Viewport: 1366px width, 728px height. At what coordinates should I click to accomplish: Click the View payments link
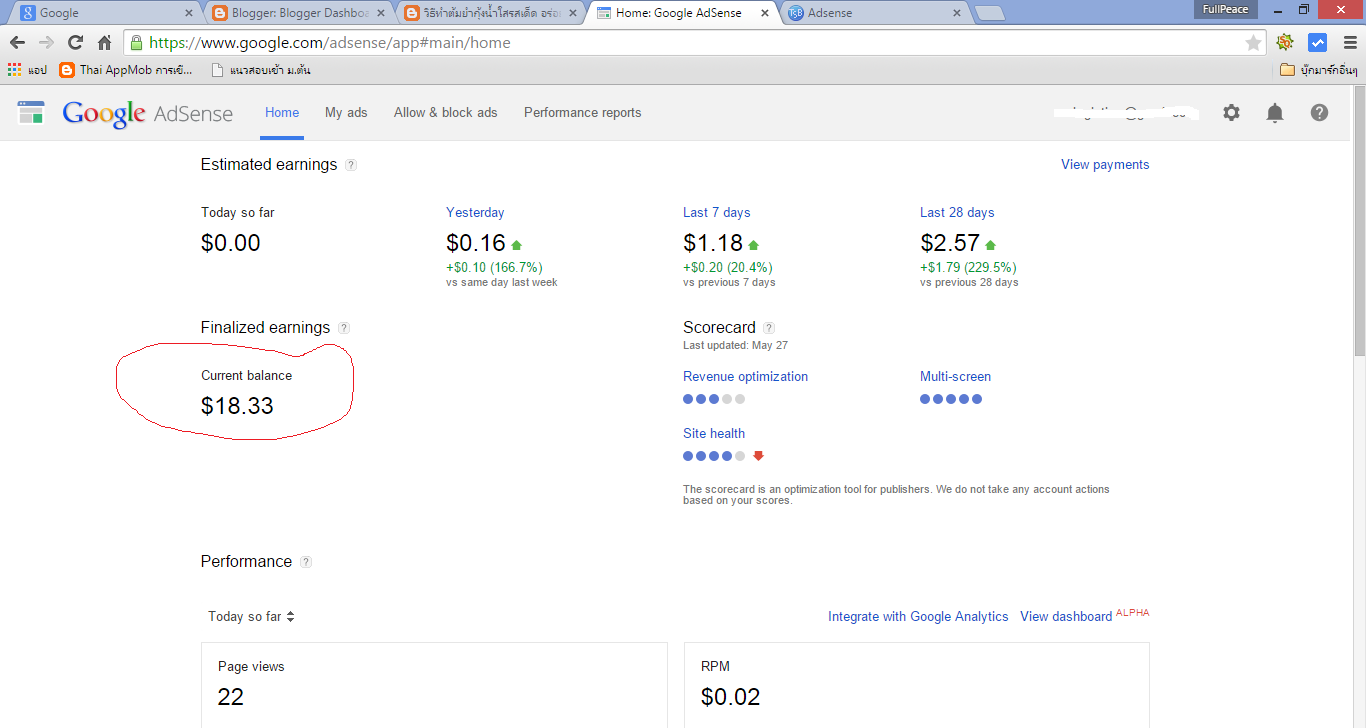[x=1105, y=165]
